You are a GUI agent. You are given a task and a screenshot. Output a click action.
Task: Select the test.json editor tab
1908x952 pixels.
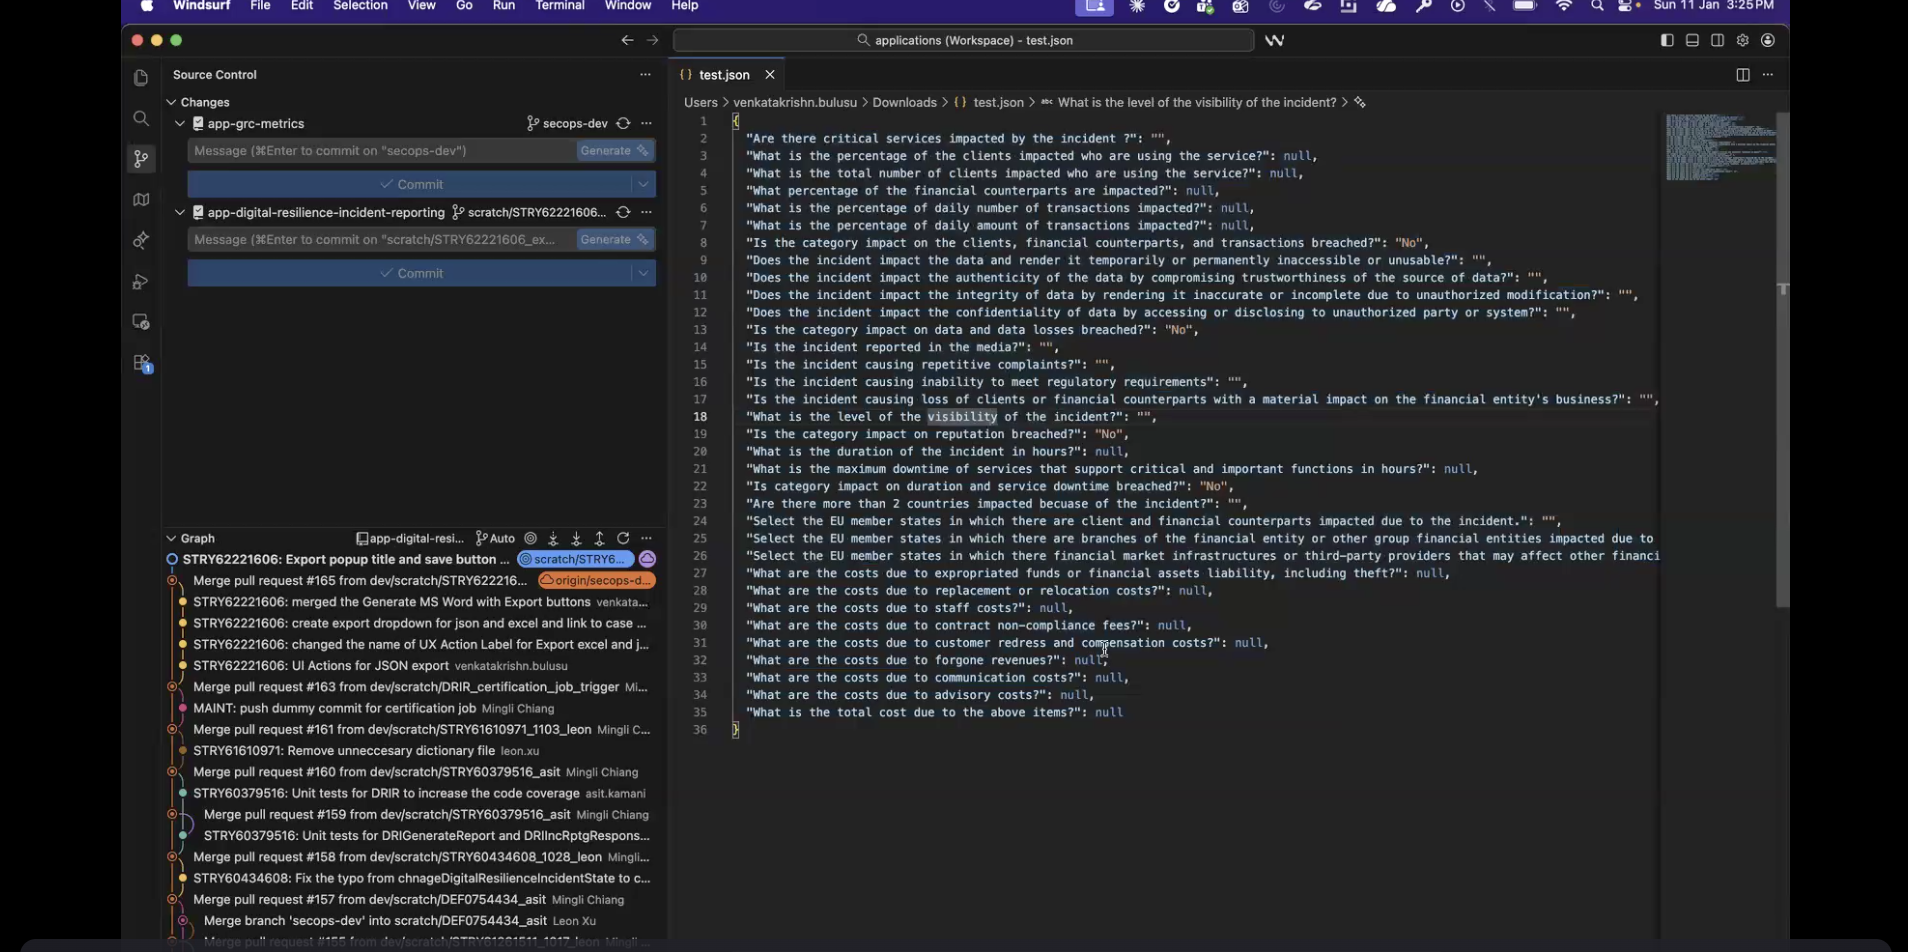pyautogui.click(x=724, y=75)
